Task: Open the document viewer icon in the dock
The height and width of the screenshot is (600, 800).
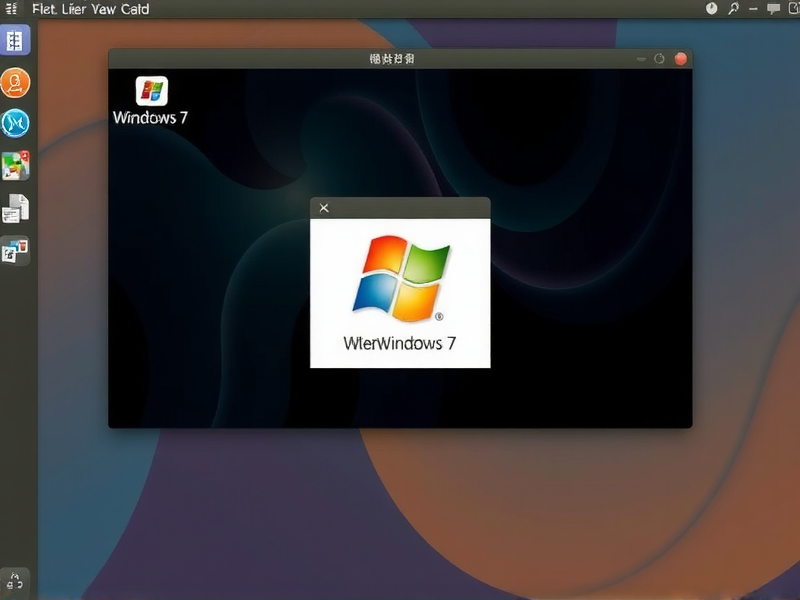Action: coord(15,208)
